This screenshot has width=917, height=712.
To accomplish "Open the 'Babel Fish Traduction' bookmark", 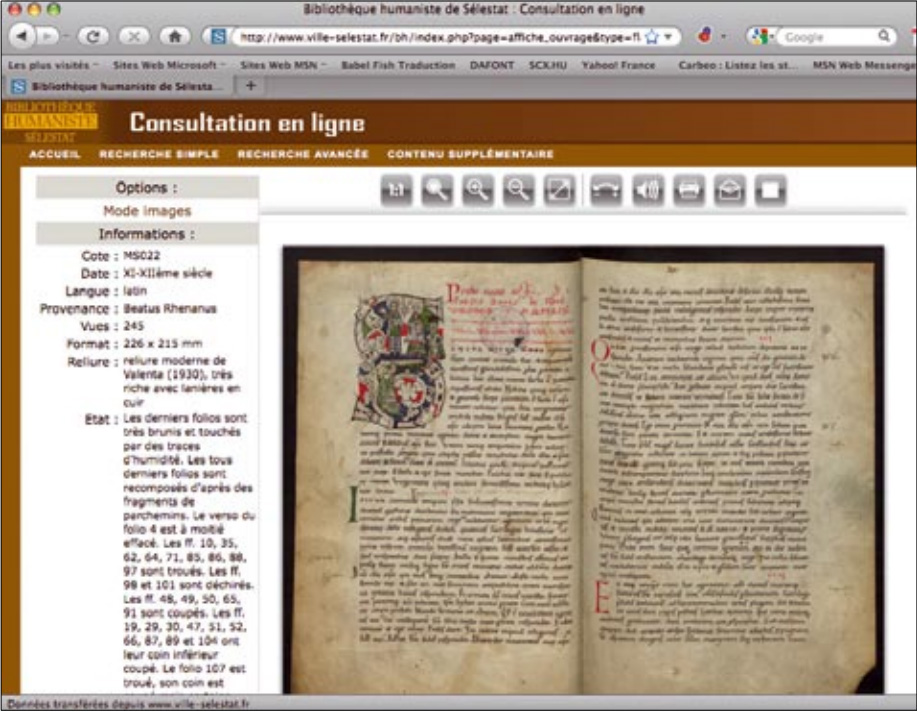I will pos(398,65).
